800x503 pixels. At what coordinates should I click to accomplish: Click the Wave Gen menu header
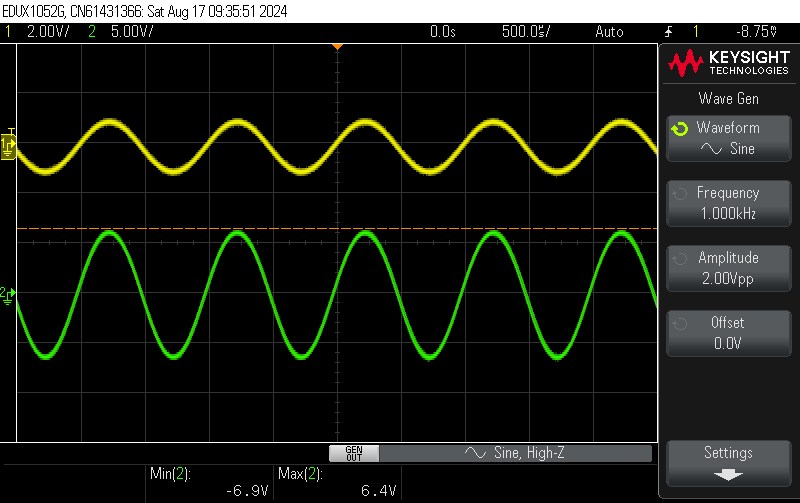tap(727, 98)
